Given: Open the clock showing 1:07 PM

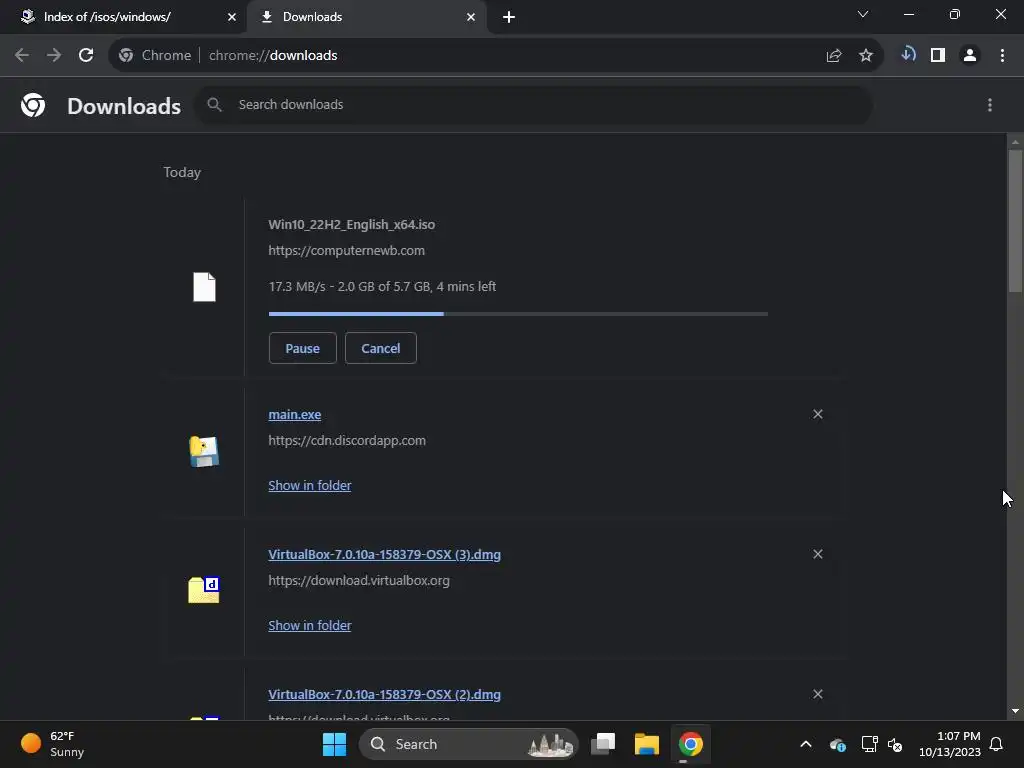Looking at the screenshot, I should point(950,744).
